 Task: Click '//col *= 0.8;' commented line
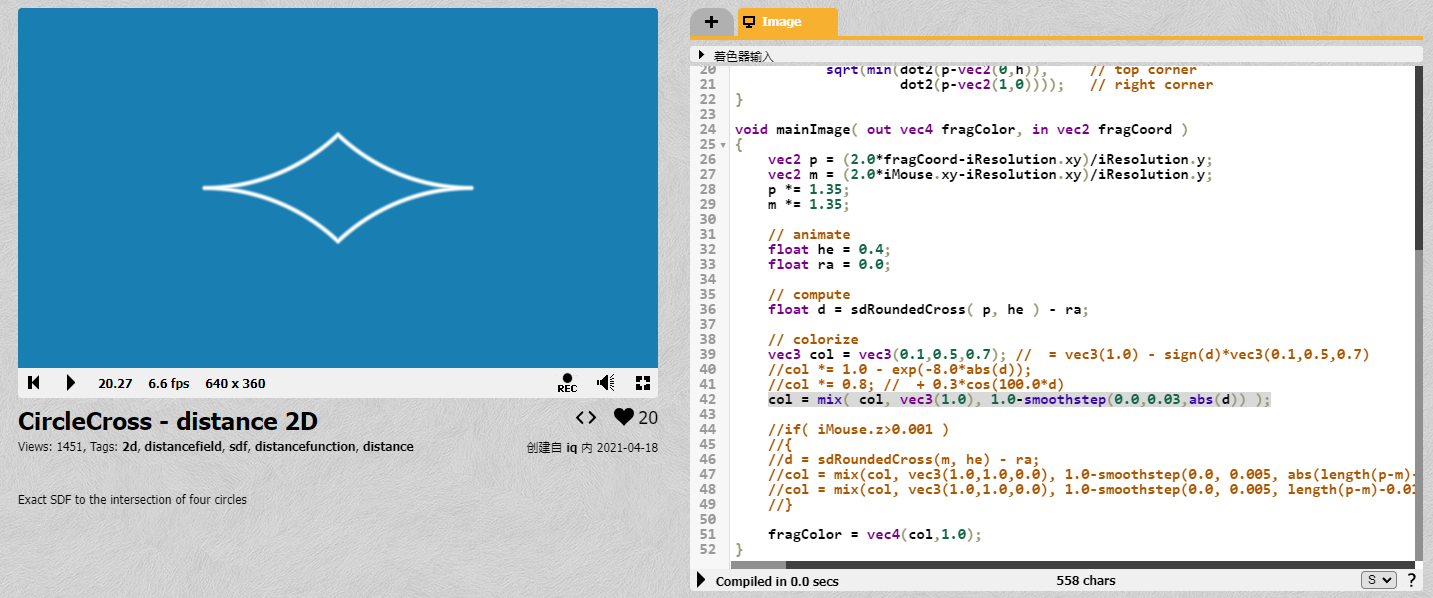917,384
